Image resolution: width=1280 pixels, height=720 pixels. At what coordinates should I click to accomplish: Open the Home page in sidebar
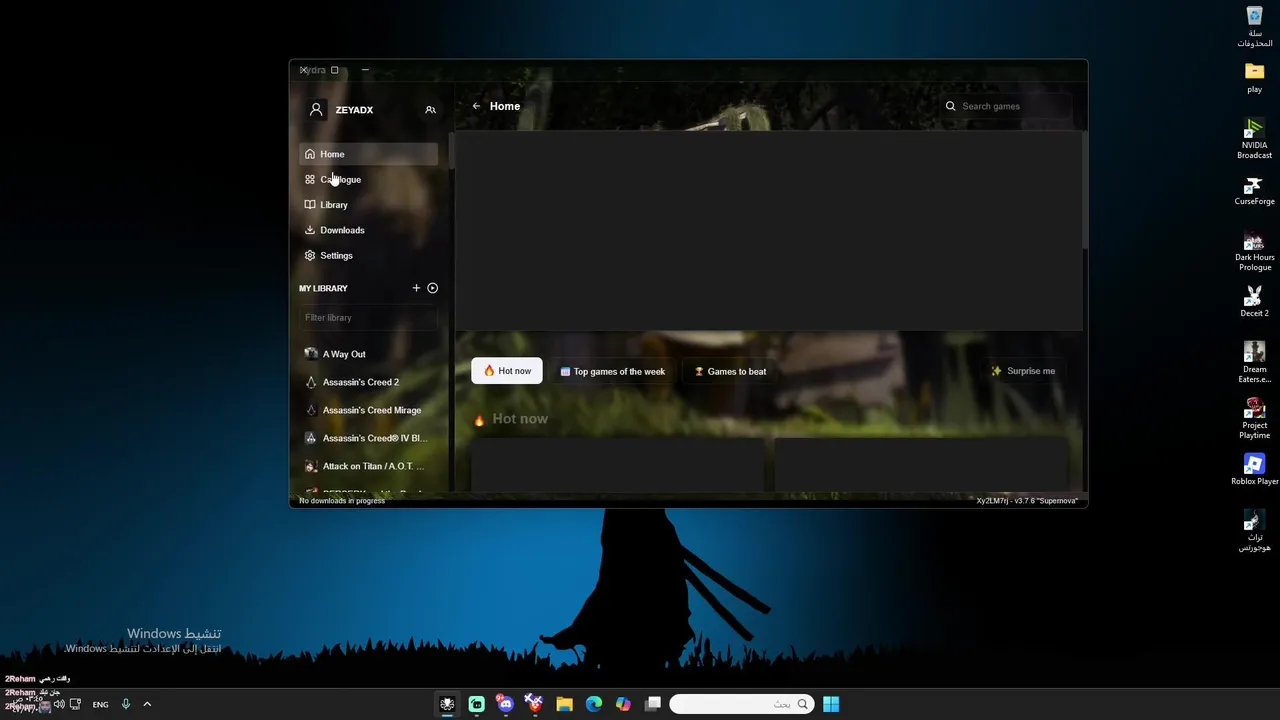(368, 154)
